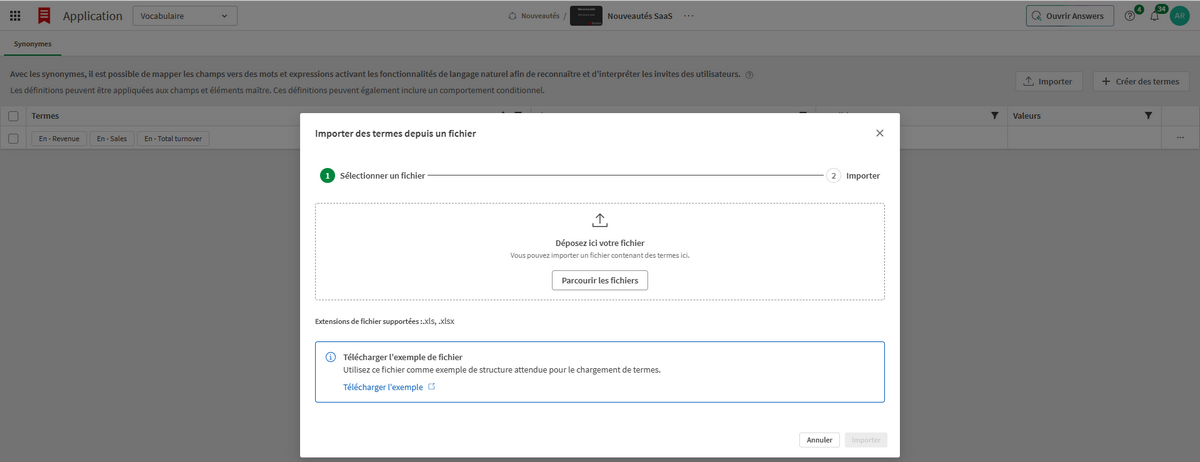Image resolution: width=1200 pixels, height=462 pixels.
Task: Click the help icon after the synonyms description
Action: [x=749, y=75]
